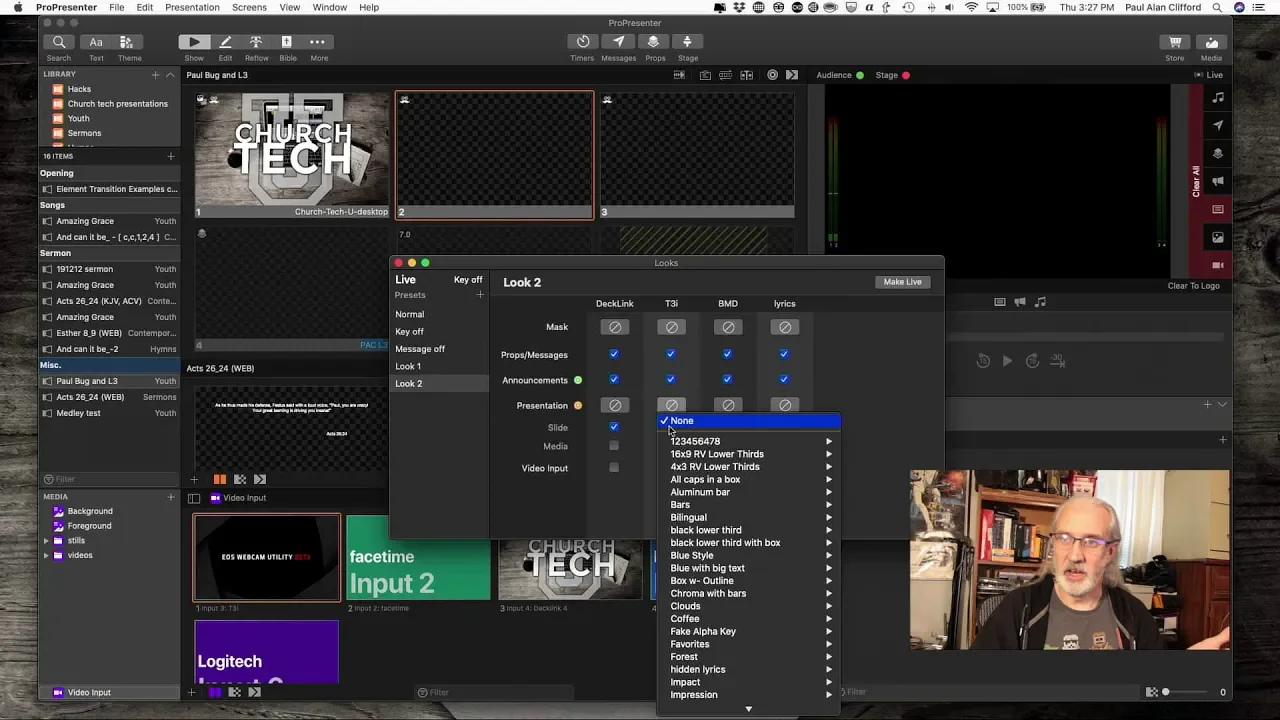Click the Make Live button
Screen dimensions: 1280x720
[902, 282]
